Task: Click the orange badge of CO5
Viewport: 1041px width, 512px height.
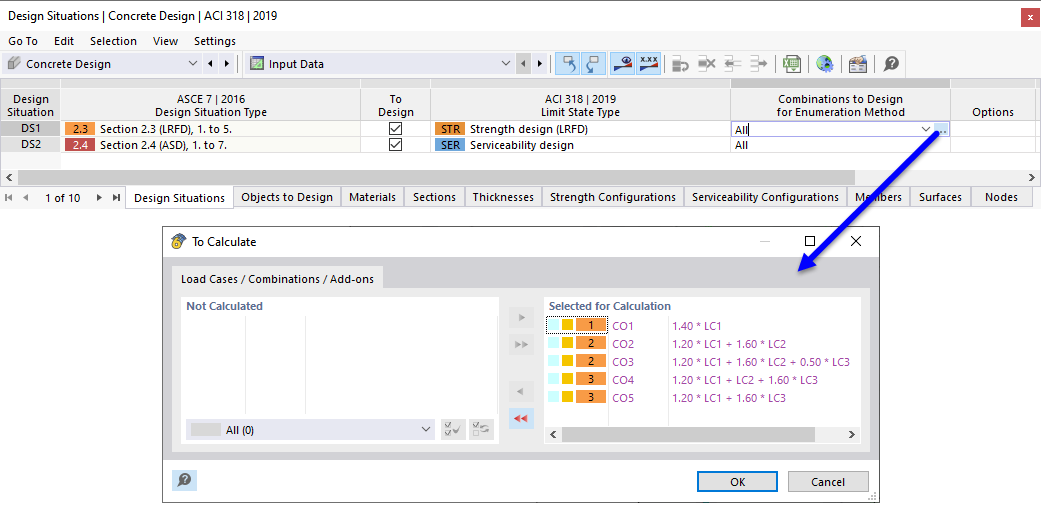Action: [591, 398]
